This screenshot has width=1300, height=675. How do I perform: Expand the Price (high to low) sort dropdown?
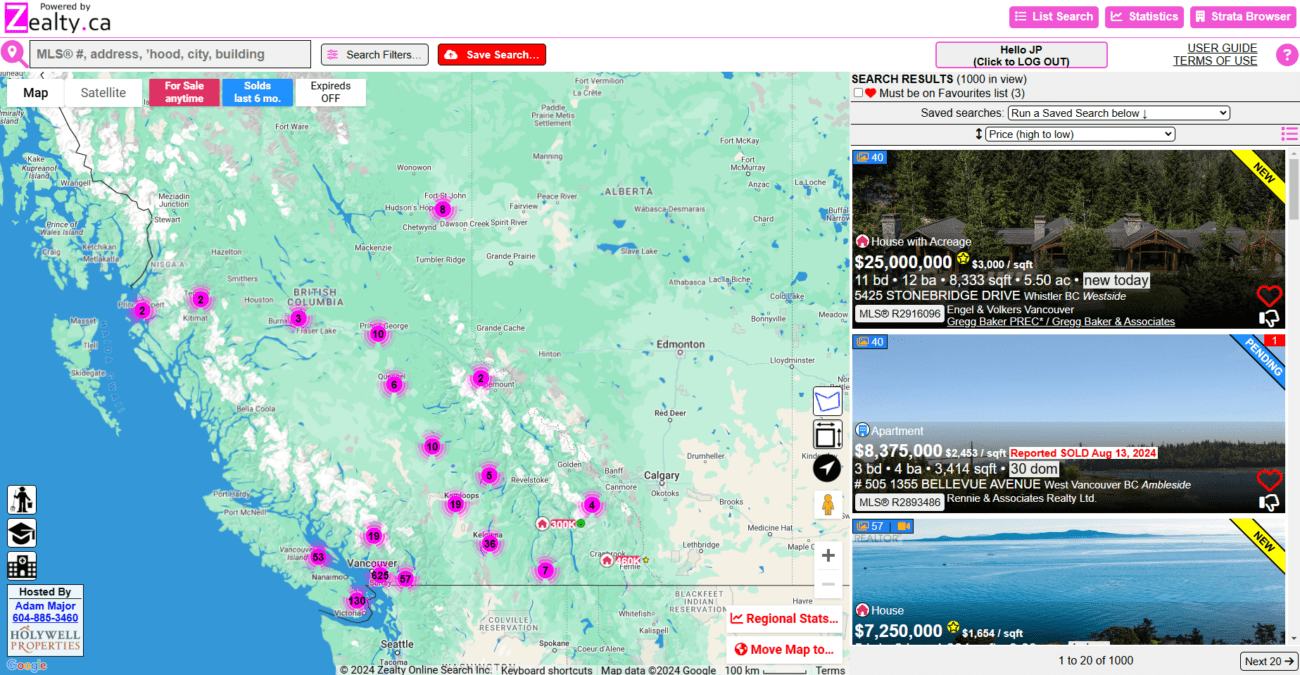click(x=1079, y=134)
